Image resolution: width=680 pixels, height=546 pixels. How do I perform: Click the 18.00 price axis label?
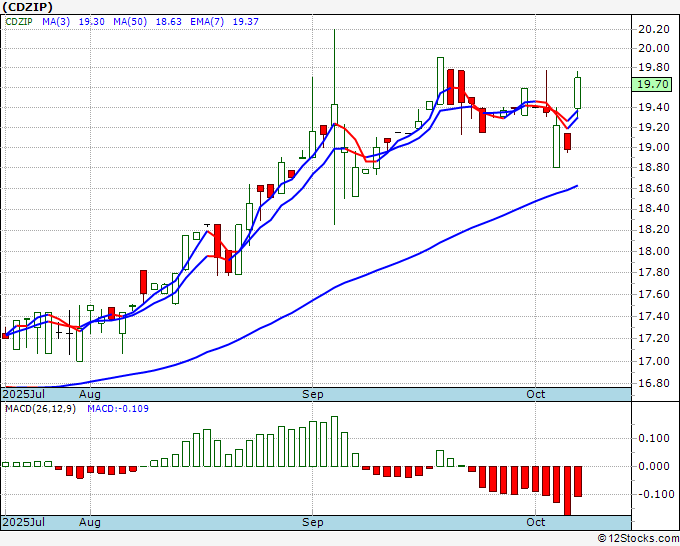(654, 251)
